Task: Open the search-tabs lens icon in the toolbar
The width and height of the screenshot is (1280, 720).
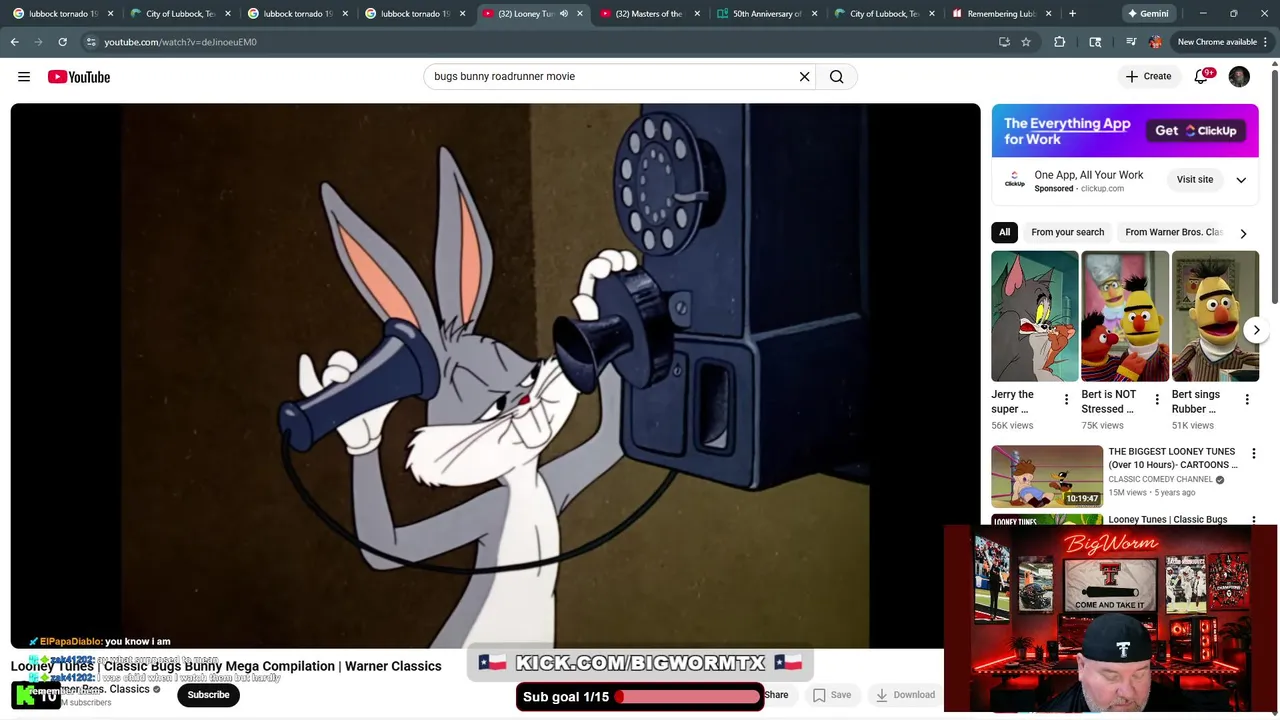Action: pos(1095,42)
